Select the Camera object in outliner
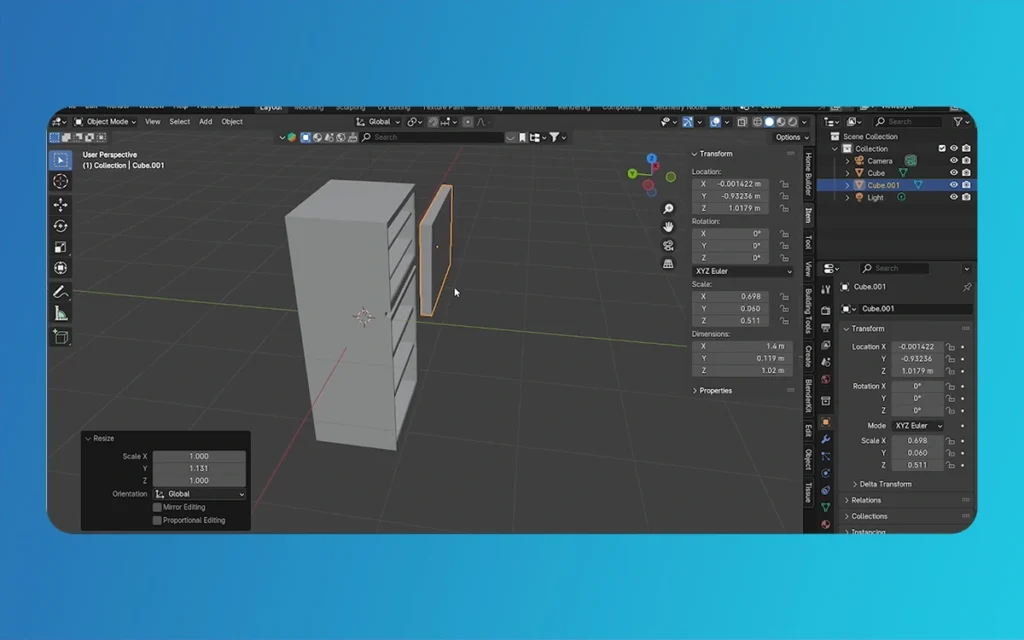Viewport: 1024px width, 640px height. tap(879, 161)
